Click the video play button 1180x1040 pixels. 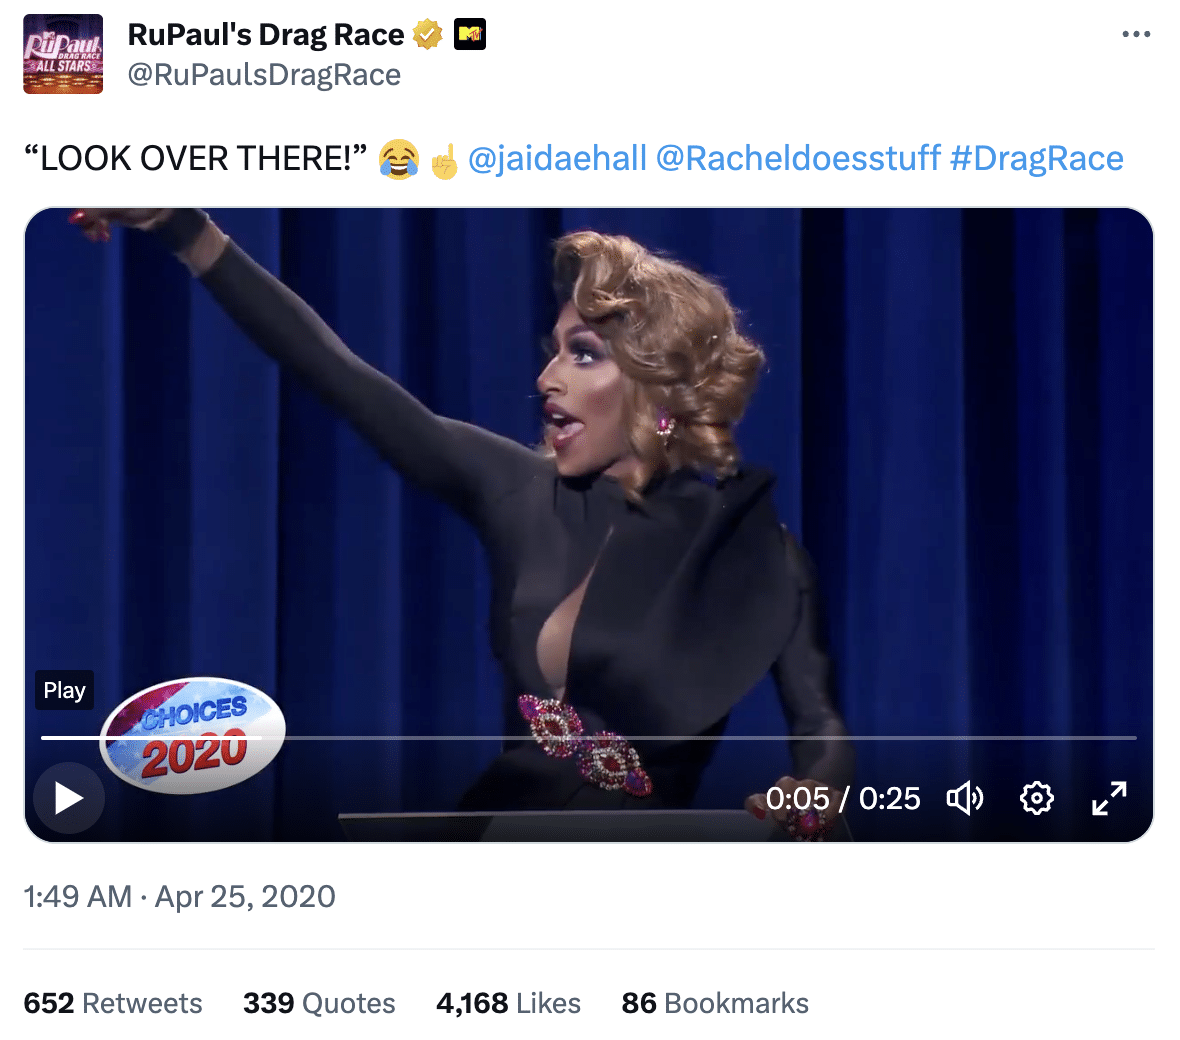(68, 798)
